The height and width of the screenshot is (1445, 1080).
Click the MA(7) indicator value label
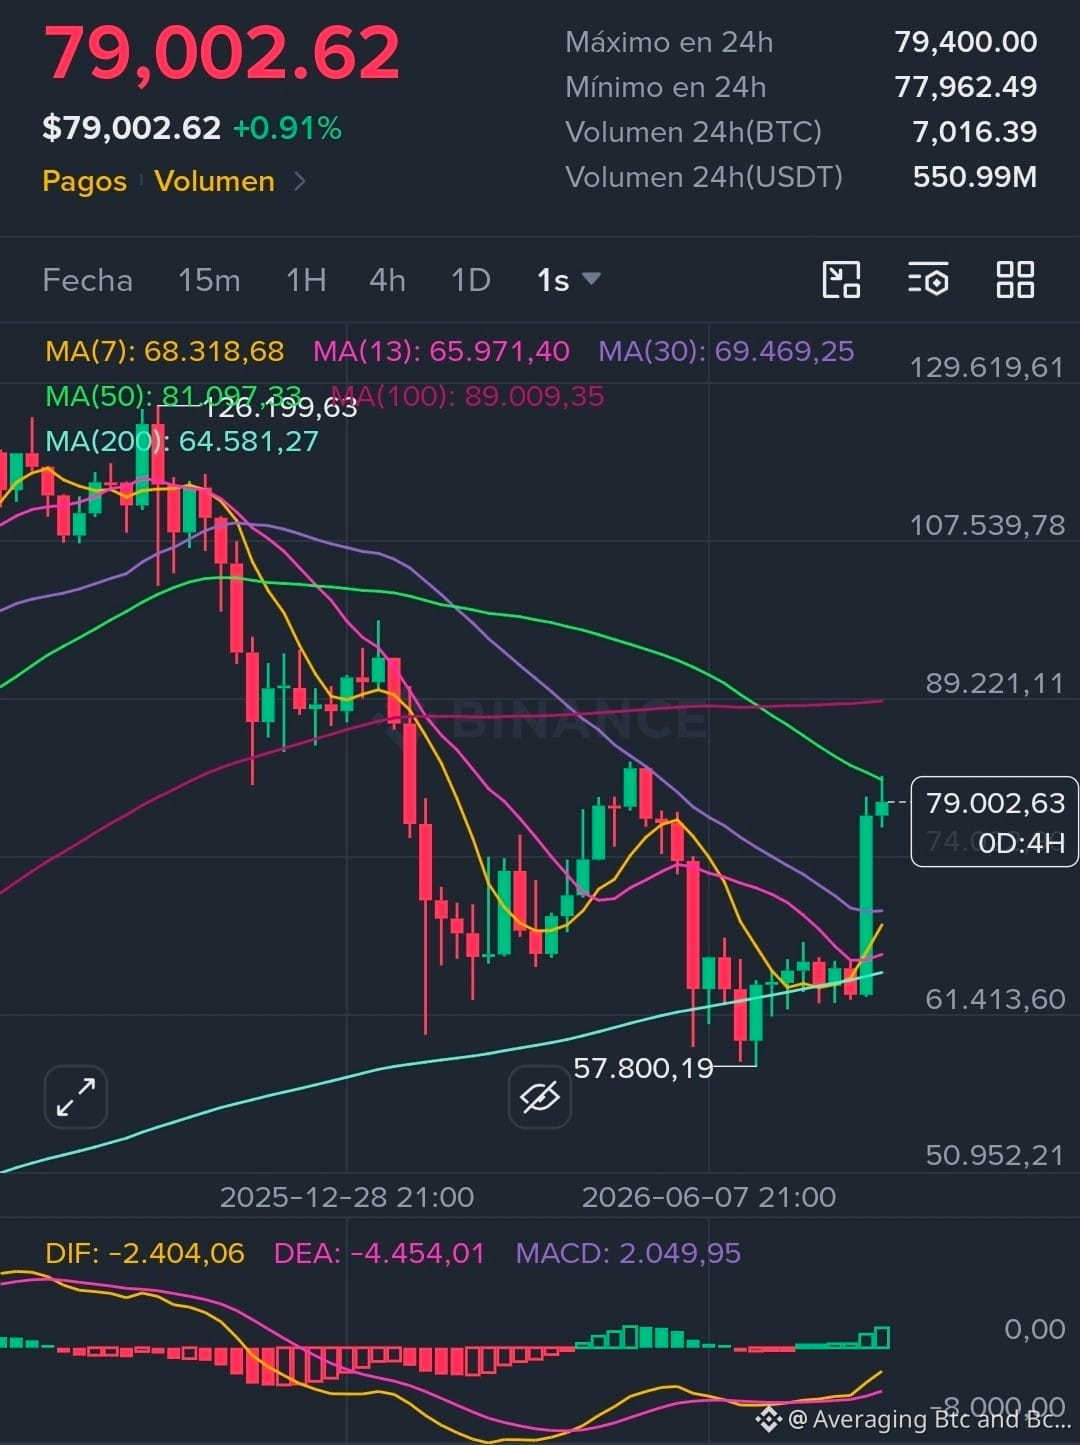pos(165,351)
